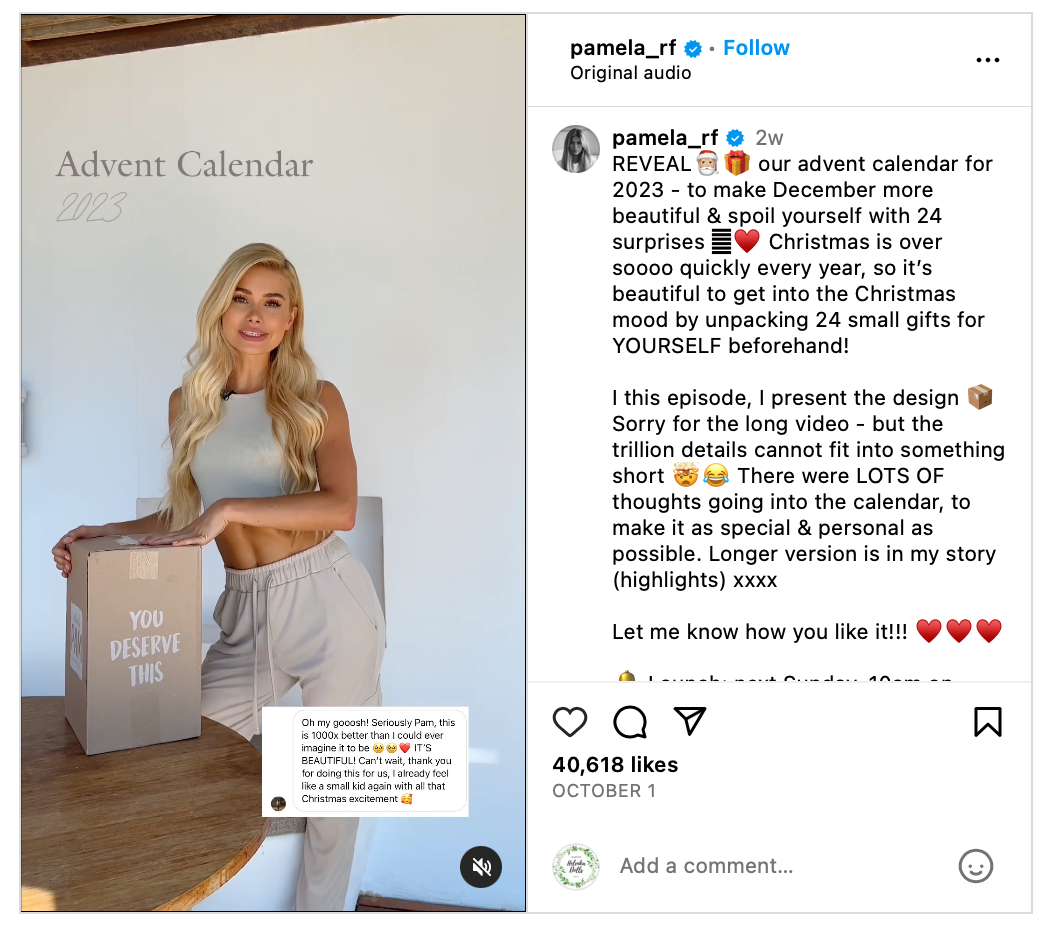This screenshot has height=932, width=1052.
Task: Open comments via speech bubble icon
Action: coord(630,722)
